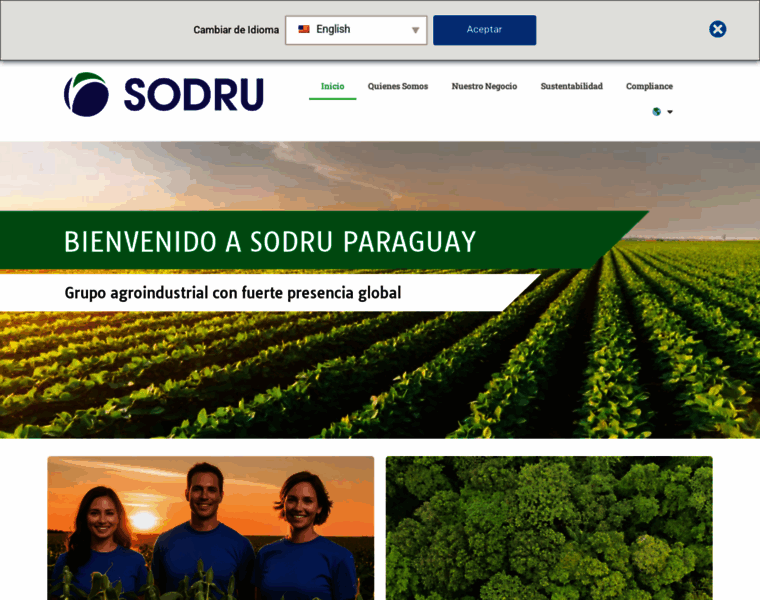Open the thumbnail with three smiling people

click(x=211, y=528)
